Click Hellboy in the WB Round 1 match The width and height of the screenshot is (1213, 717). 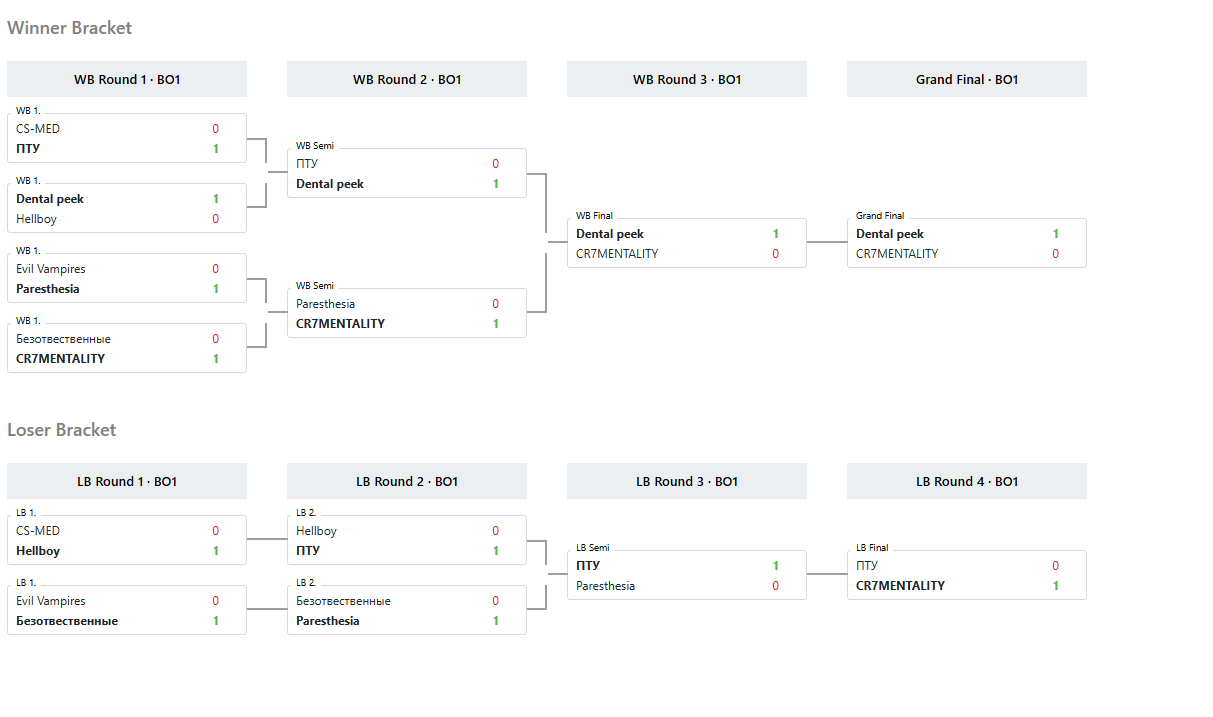37,219
